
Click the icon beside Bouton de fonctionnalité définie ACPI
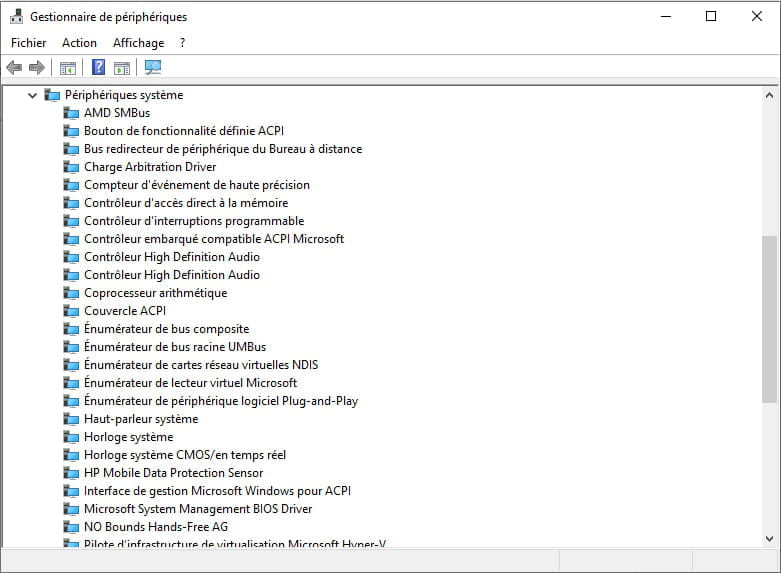(71, 131)
